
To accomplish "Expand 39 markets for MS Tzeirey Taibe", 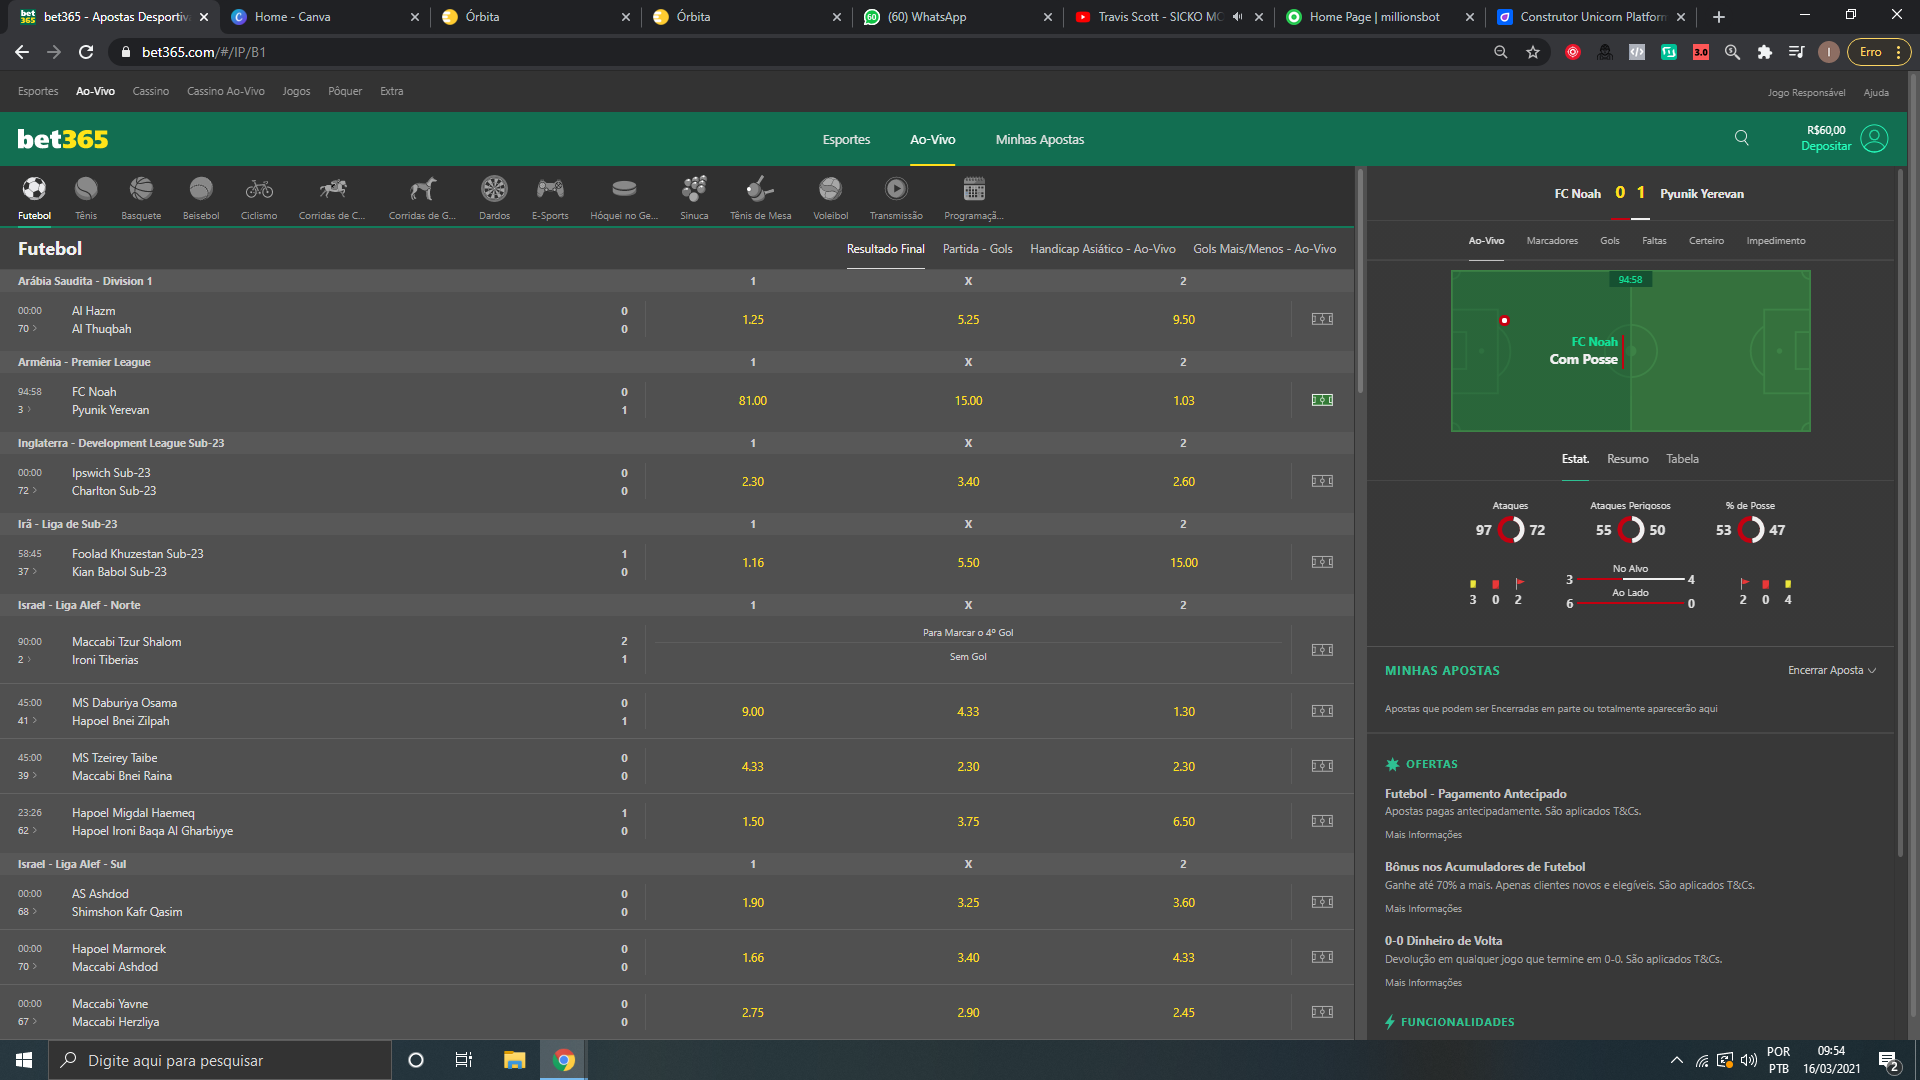I will [27, 776].
